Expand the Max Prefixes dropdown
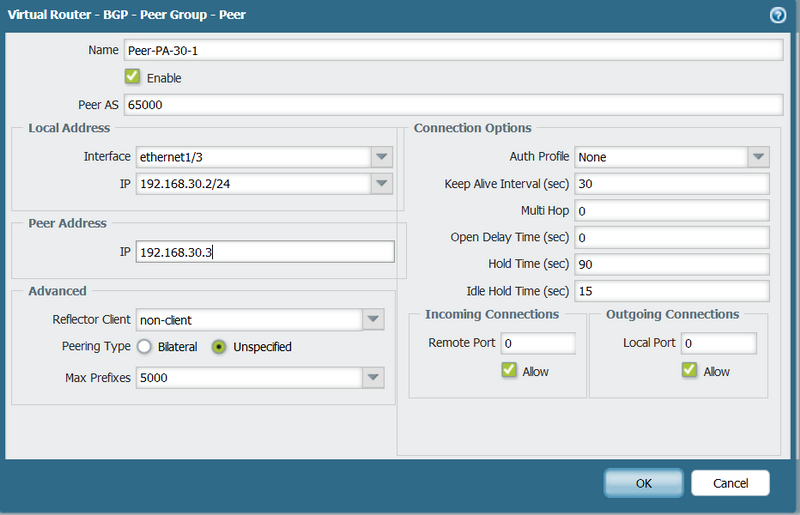 tap(372, 378)
